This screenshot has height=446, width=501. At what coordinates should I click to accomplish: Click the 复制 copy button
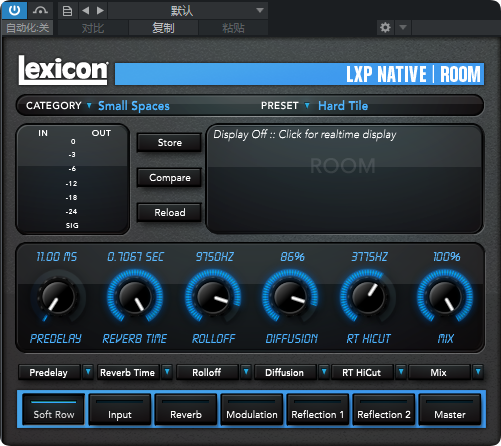point(163,28)
